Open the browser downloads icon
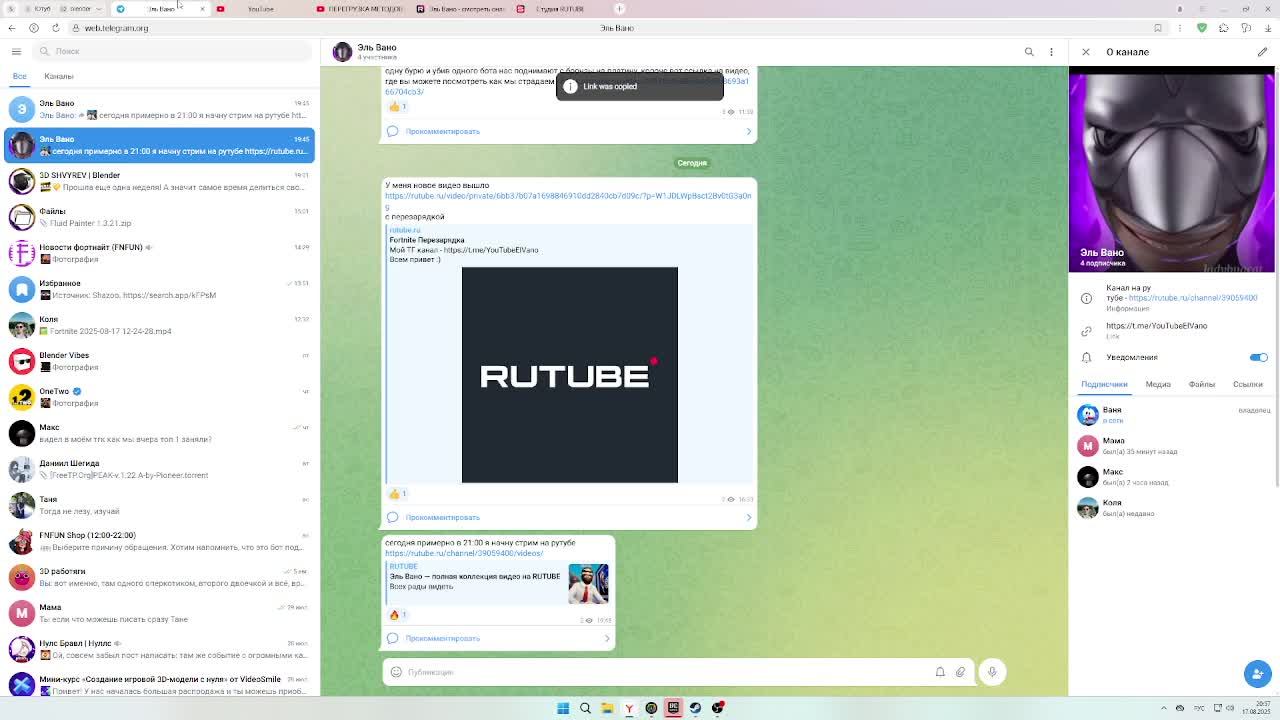 [x=1266, y=28]
